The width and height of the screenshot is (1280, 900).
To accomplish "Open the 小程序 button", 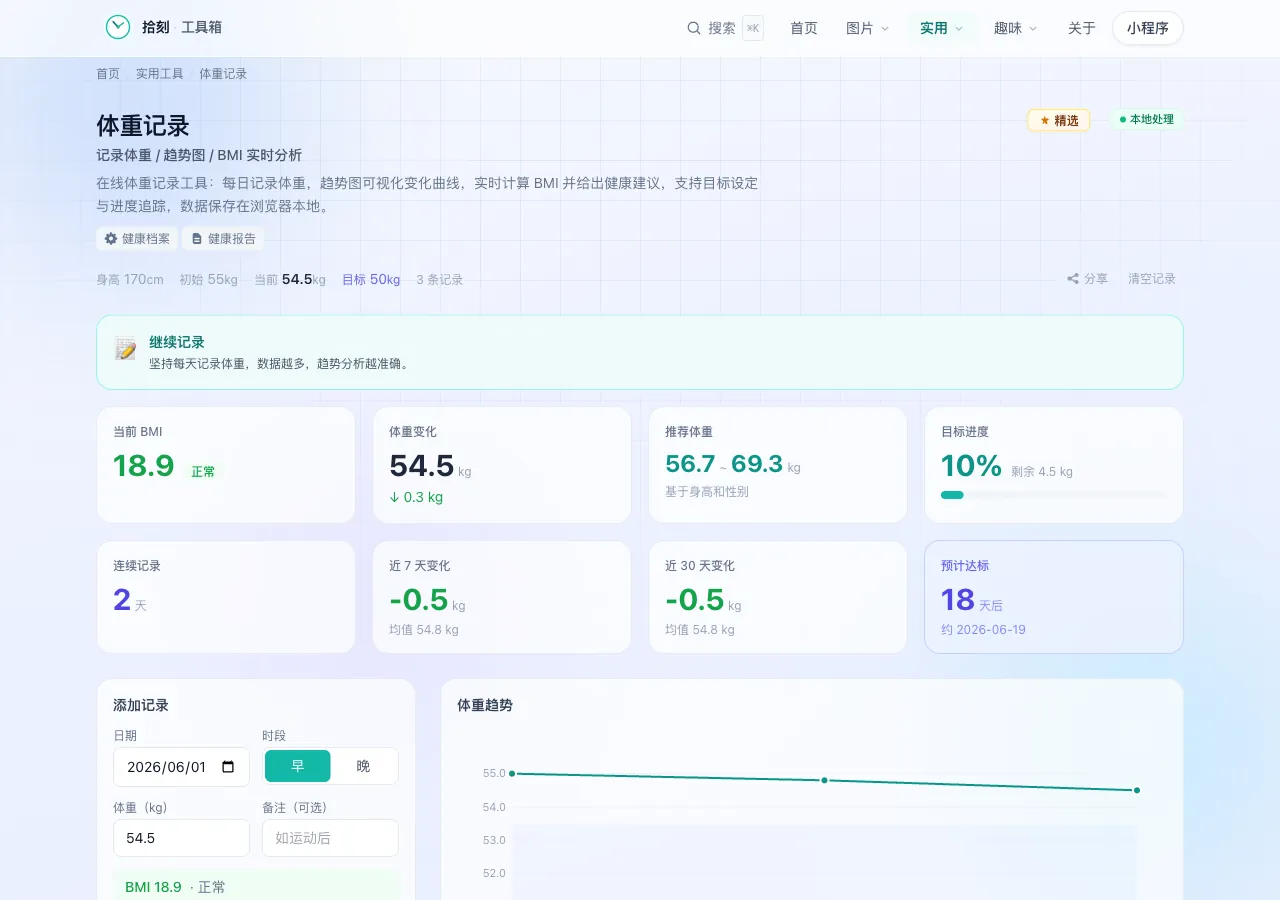I will (x=1148, y=28).
